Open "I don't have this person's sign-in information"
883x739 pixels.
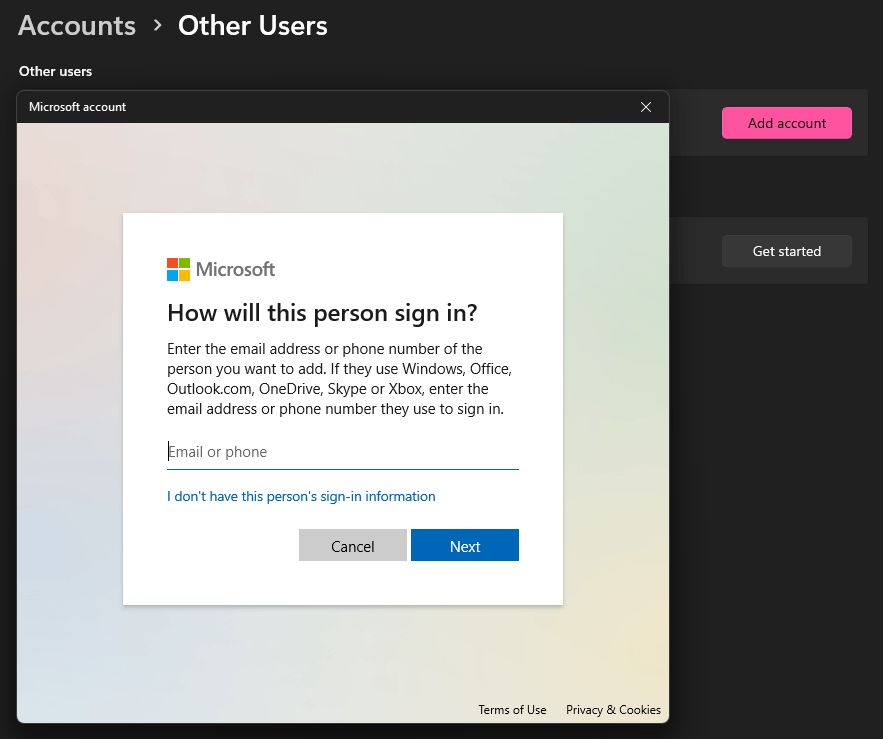pos(301,496)
